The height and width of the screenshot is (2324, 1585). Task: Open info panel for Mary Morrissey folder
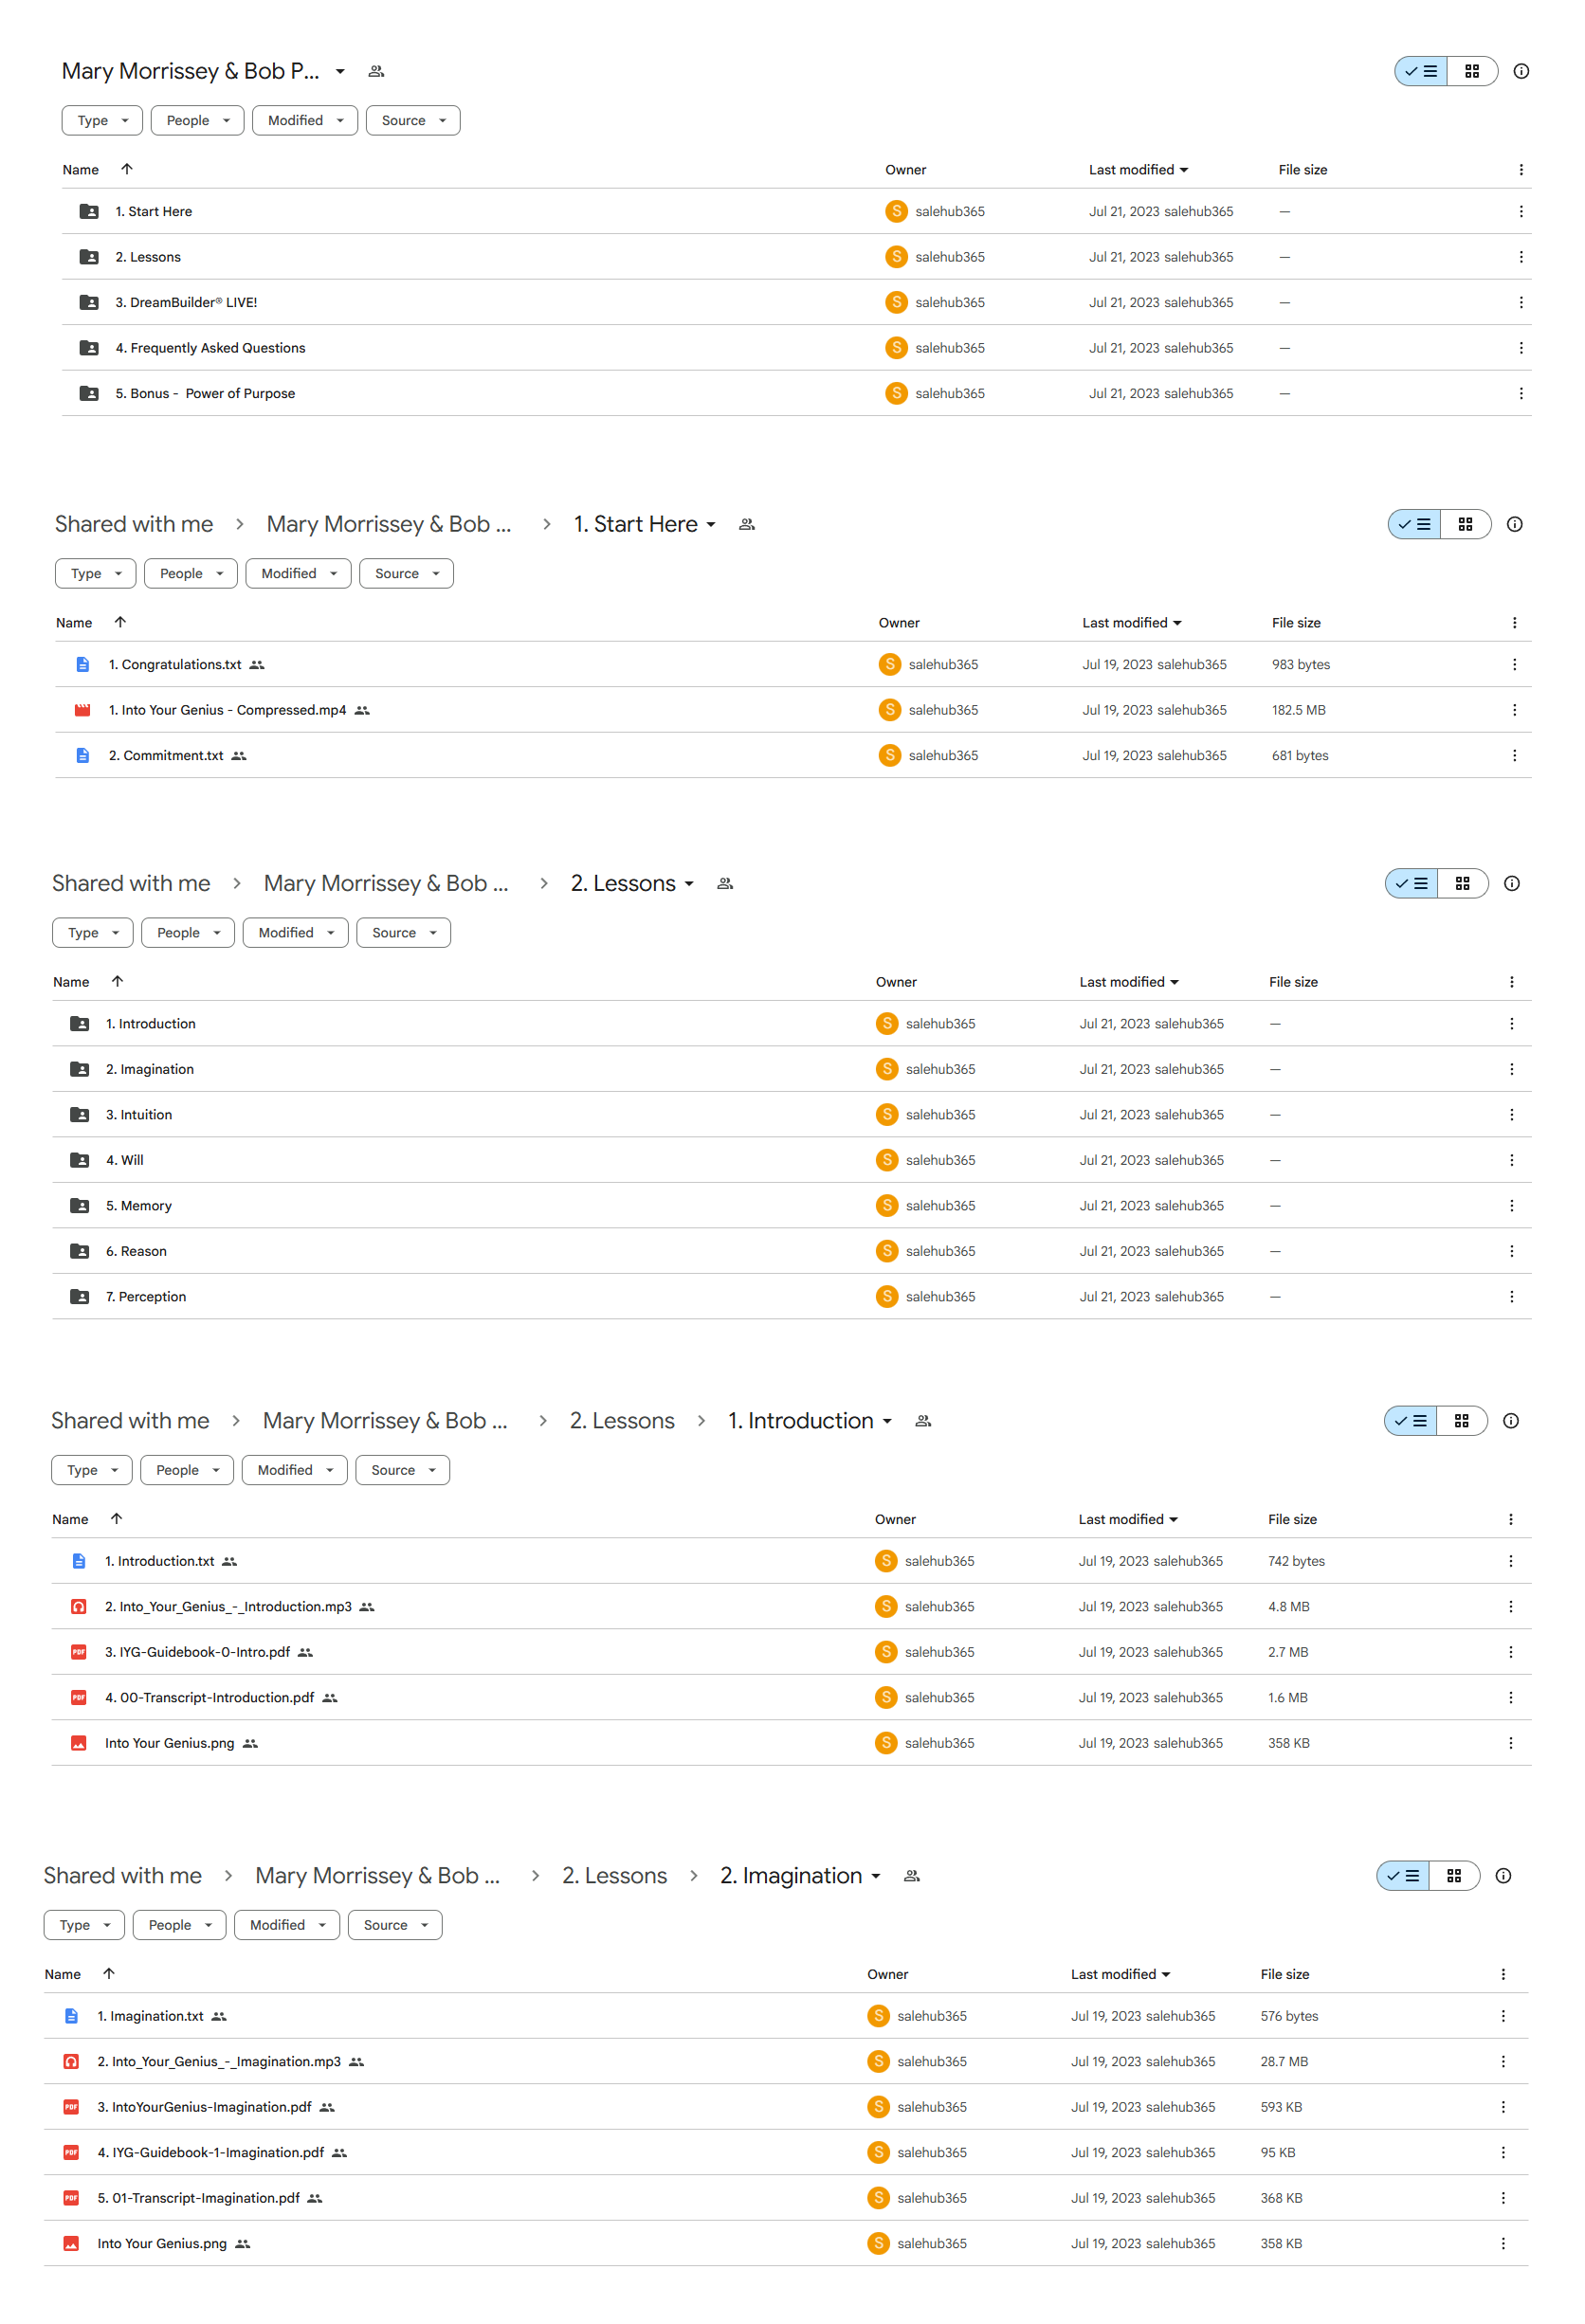[1520, 71]
